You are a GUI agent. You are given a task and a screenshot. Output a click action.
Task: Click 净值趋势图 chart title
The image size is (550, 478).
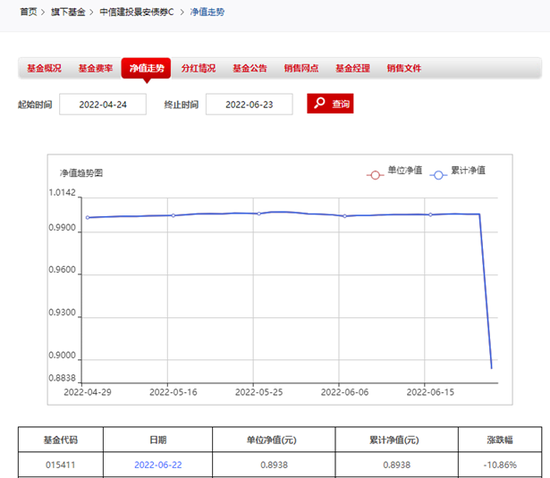[81, 173]
